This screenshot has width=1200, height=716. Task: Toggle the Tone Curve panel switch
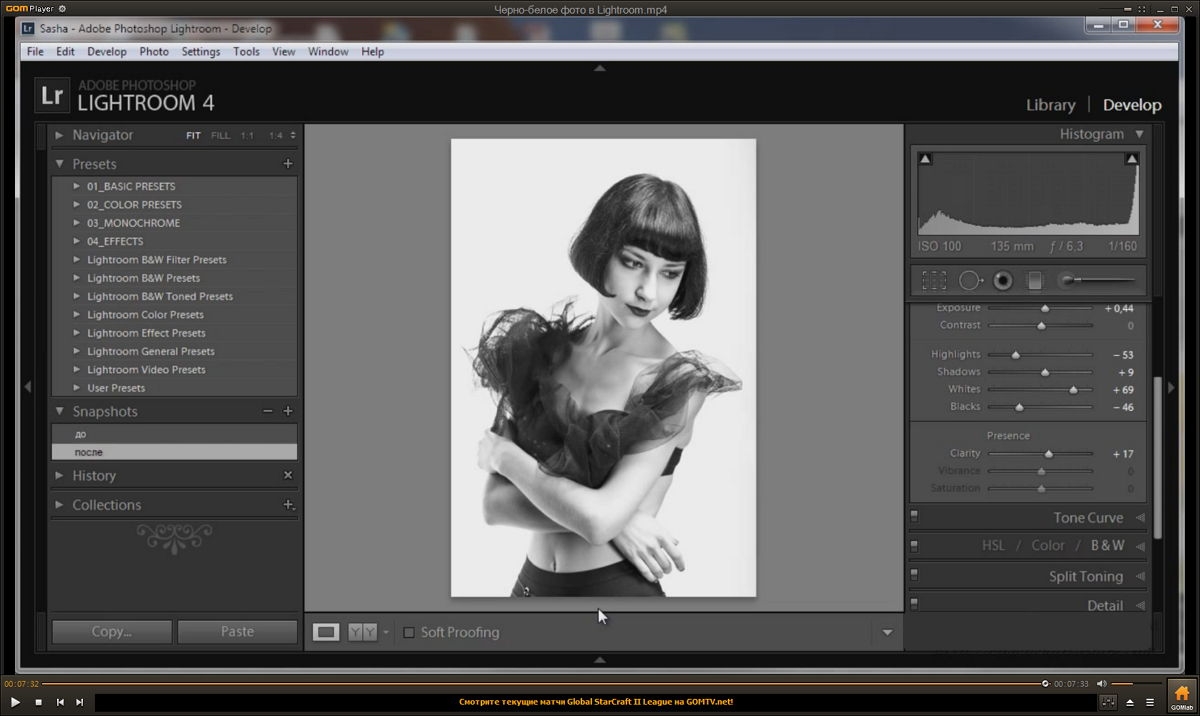914,517
